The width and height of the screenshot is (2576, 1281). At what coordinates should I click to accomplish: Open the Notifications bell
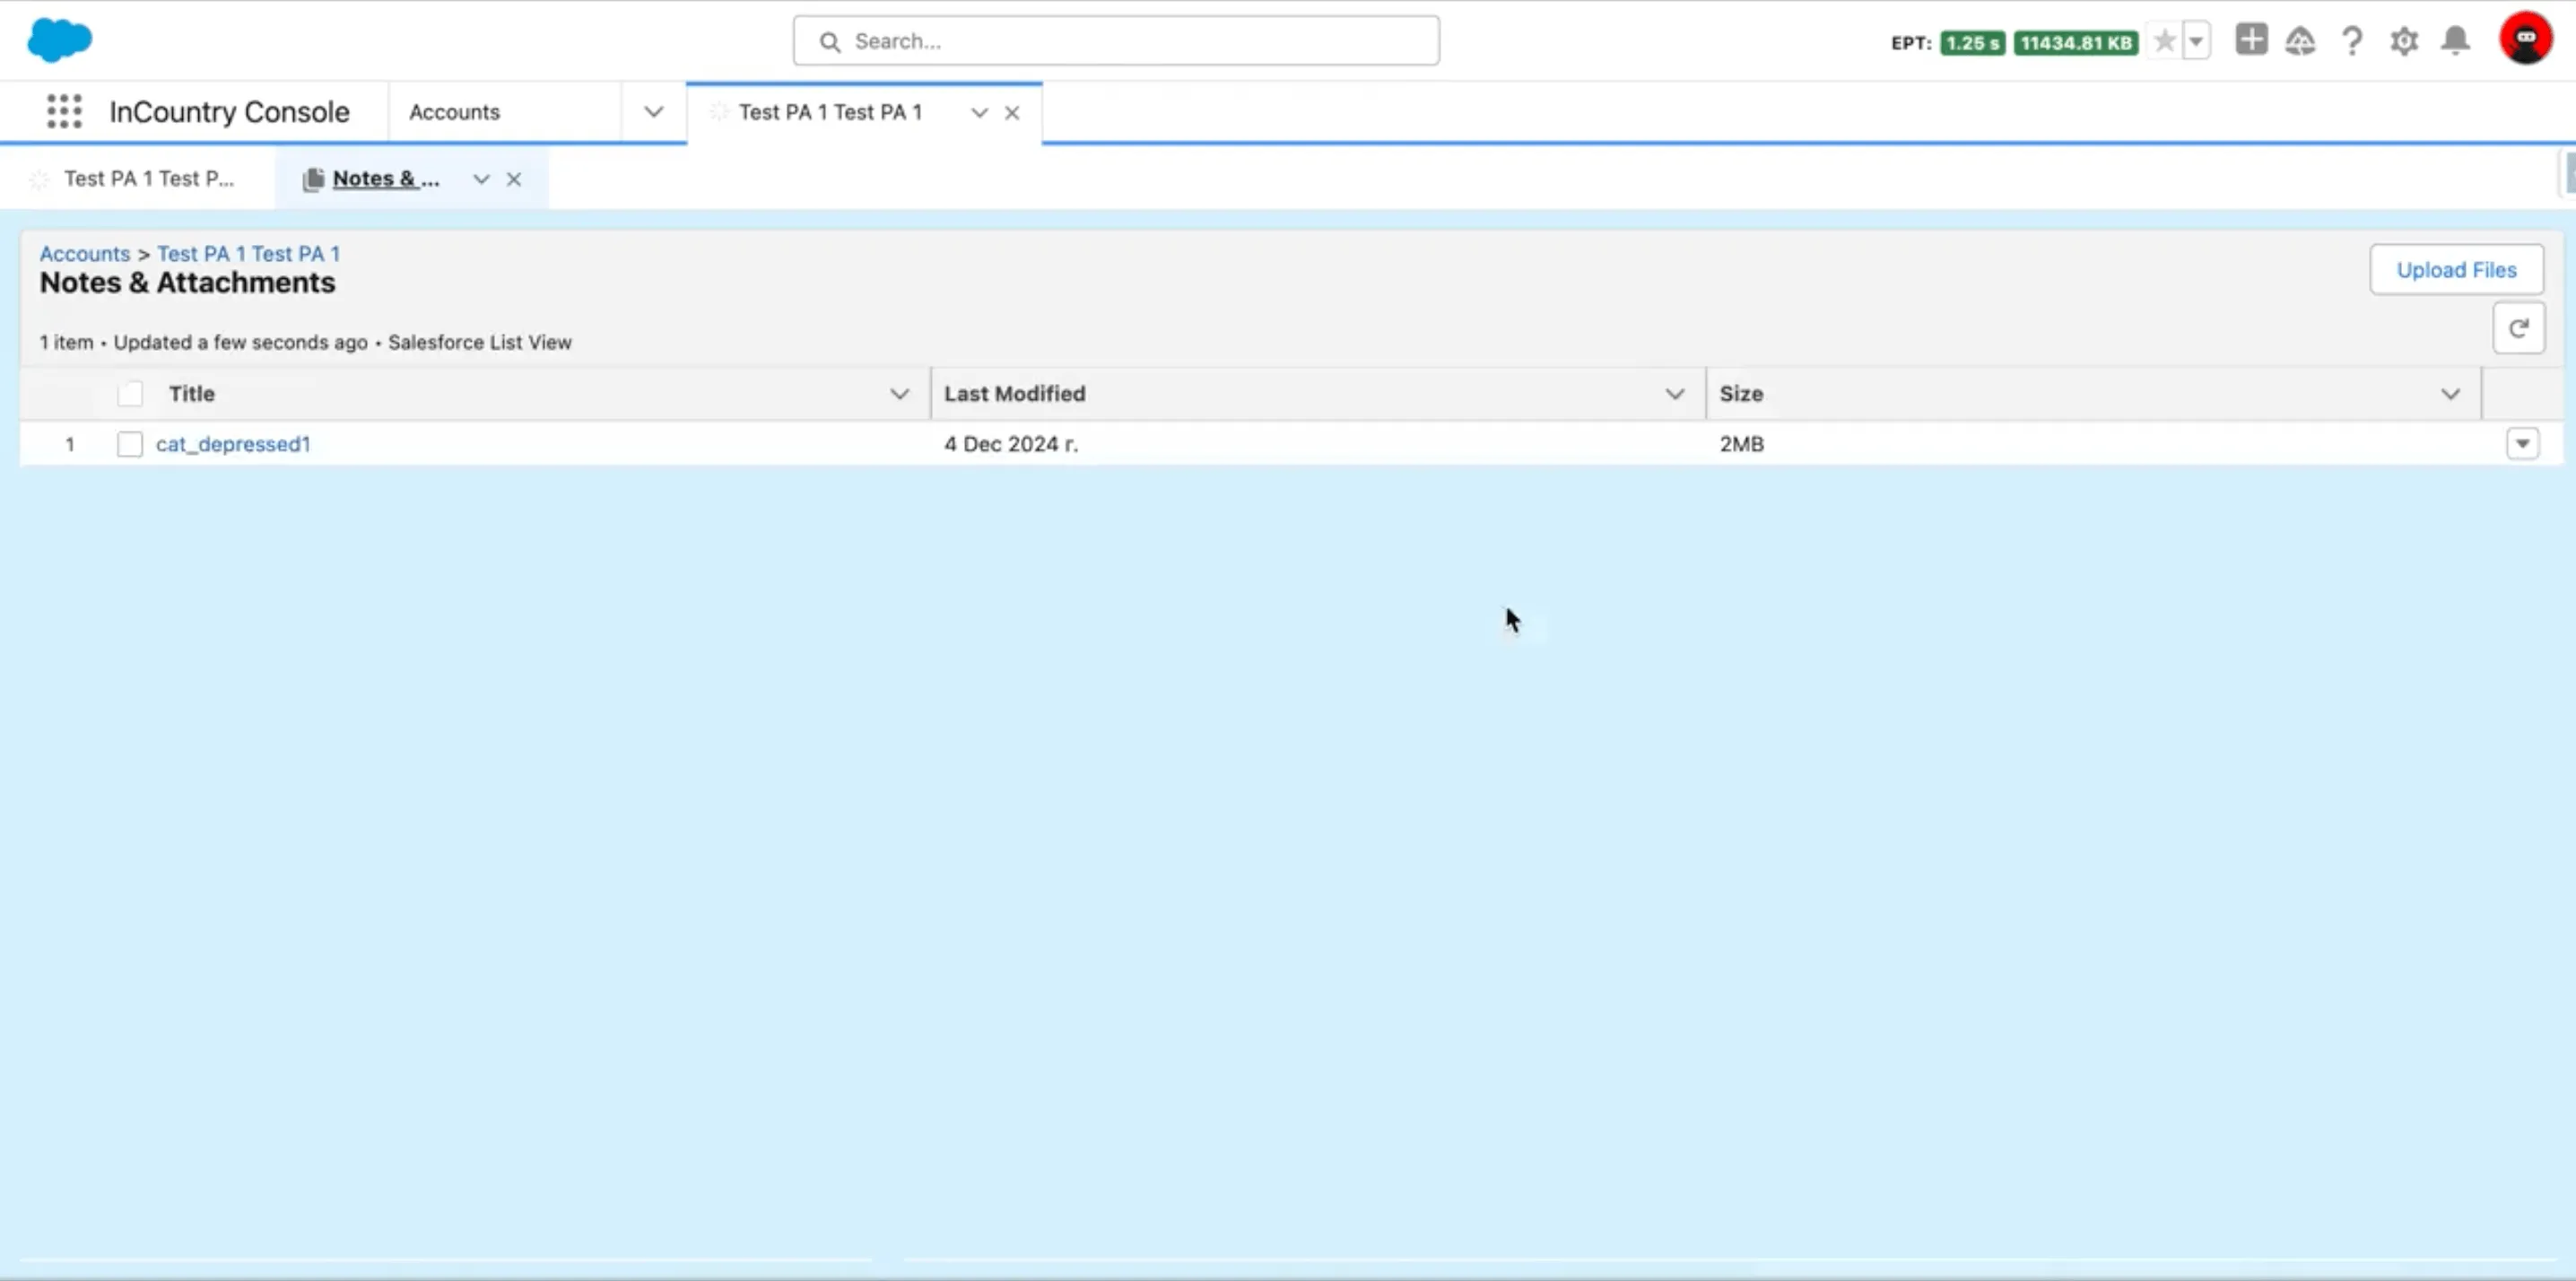click(2456, 41)
